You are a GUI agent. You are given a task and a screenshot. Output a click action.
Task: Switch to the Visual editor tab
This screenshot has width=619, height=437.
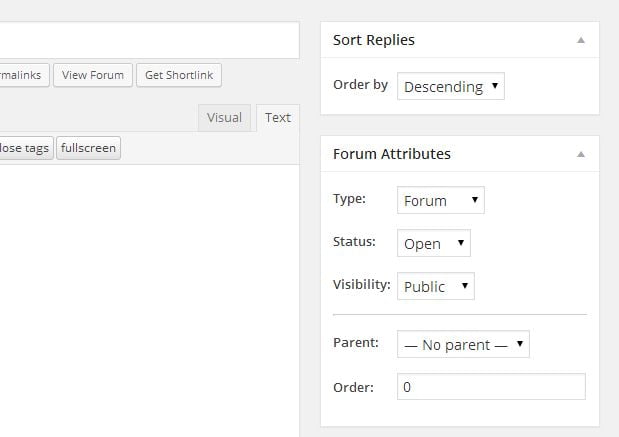[224, 118]
